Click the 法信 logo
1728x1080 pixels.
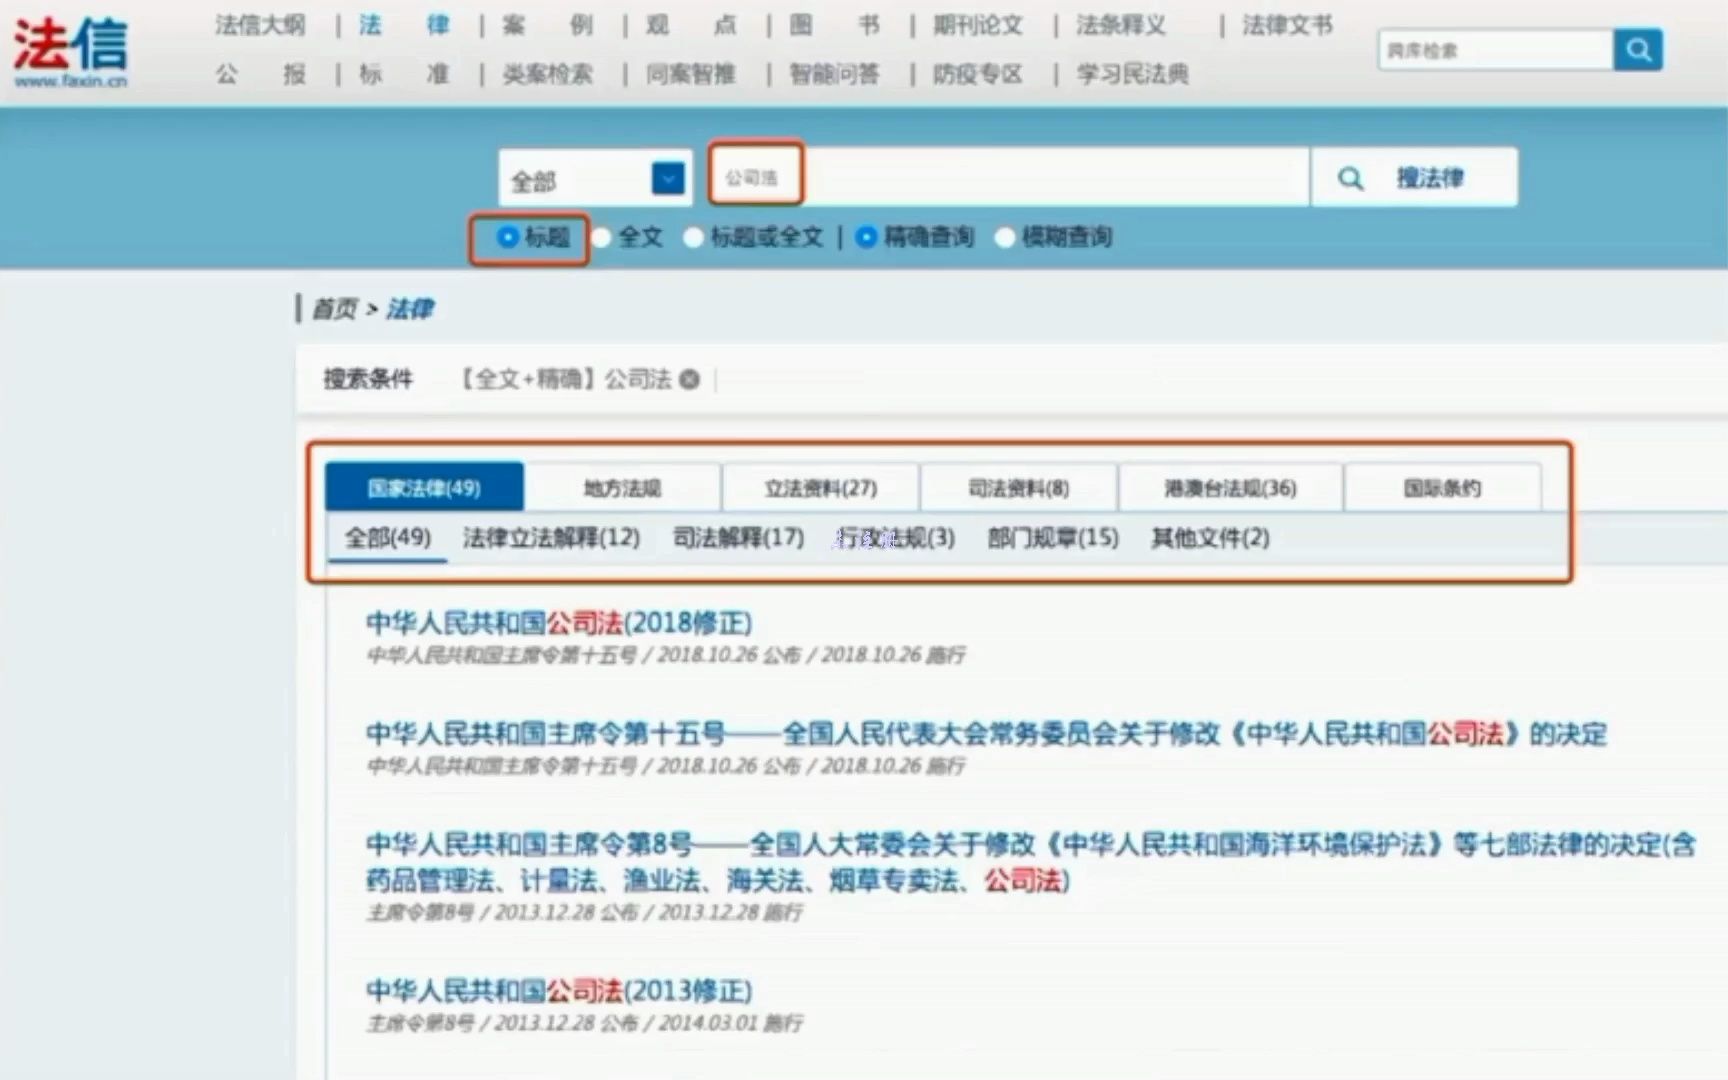coord(70,52)
